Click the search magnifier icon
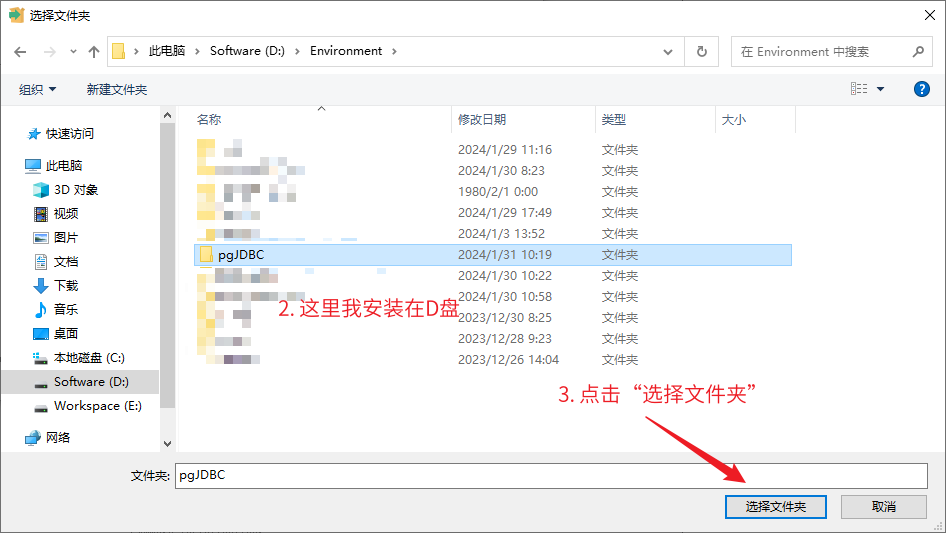The width and height of the screenshot is (946, 533). (x=918, y=51)
